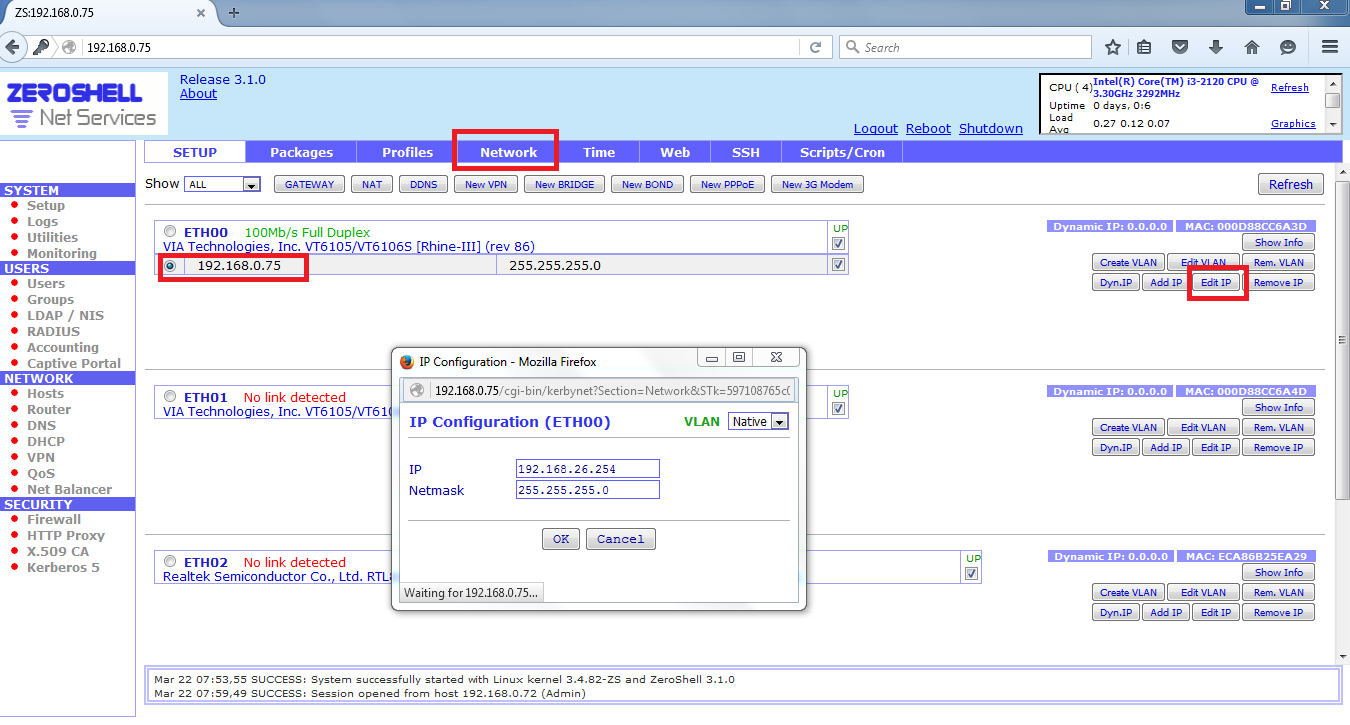This screenshot has width=1350, height=725.
Task: Switch to the Scripts/Cron tab
Action: click(x=842, y=152)
